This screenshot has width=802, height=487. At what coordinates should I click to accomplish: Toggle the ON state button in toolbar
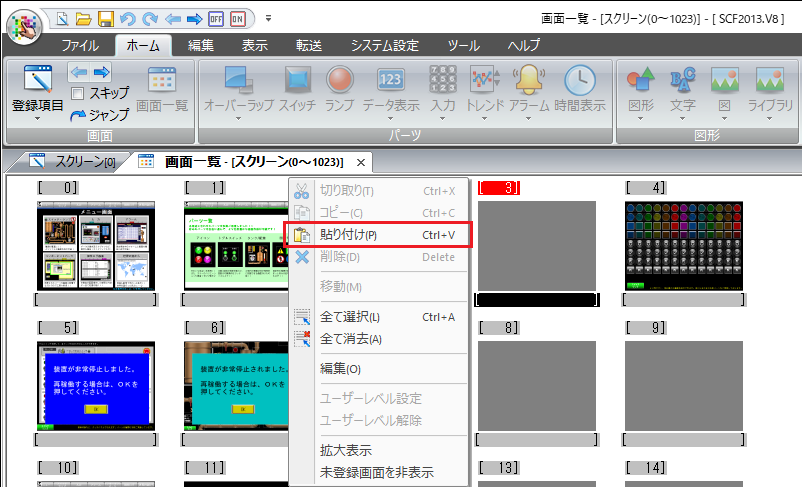pyautogui.click(x=238, y=18)
